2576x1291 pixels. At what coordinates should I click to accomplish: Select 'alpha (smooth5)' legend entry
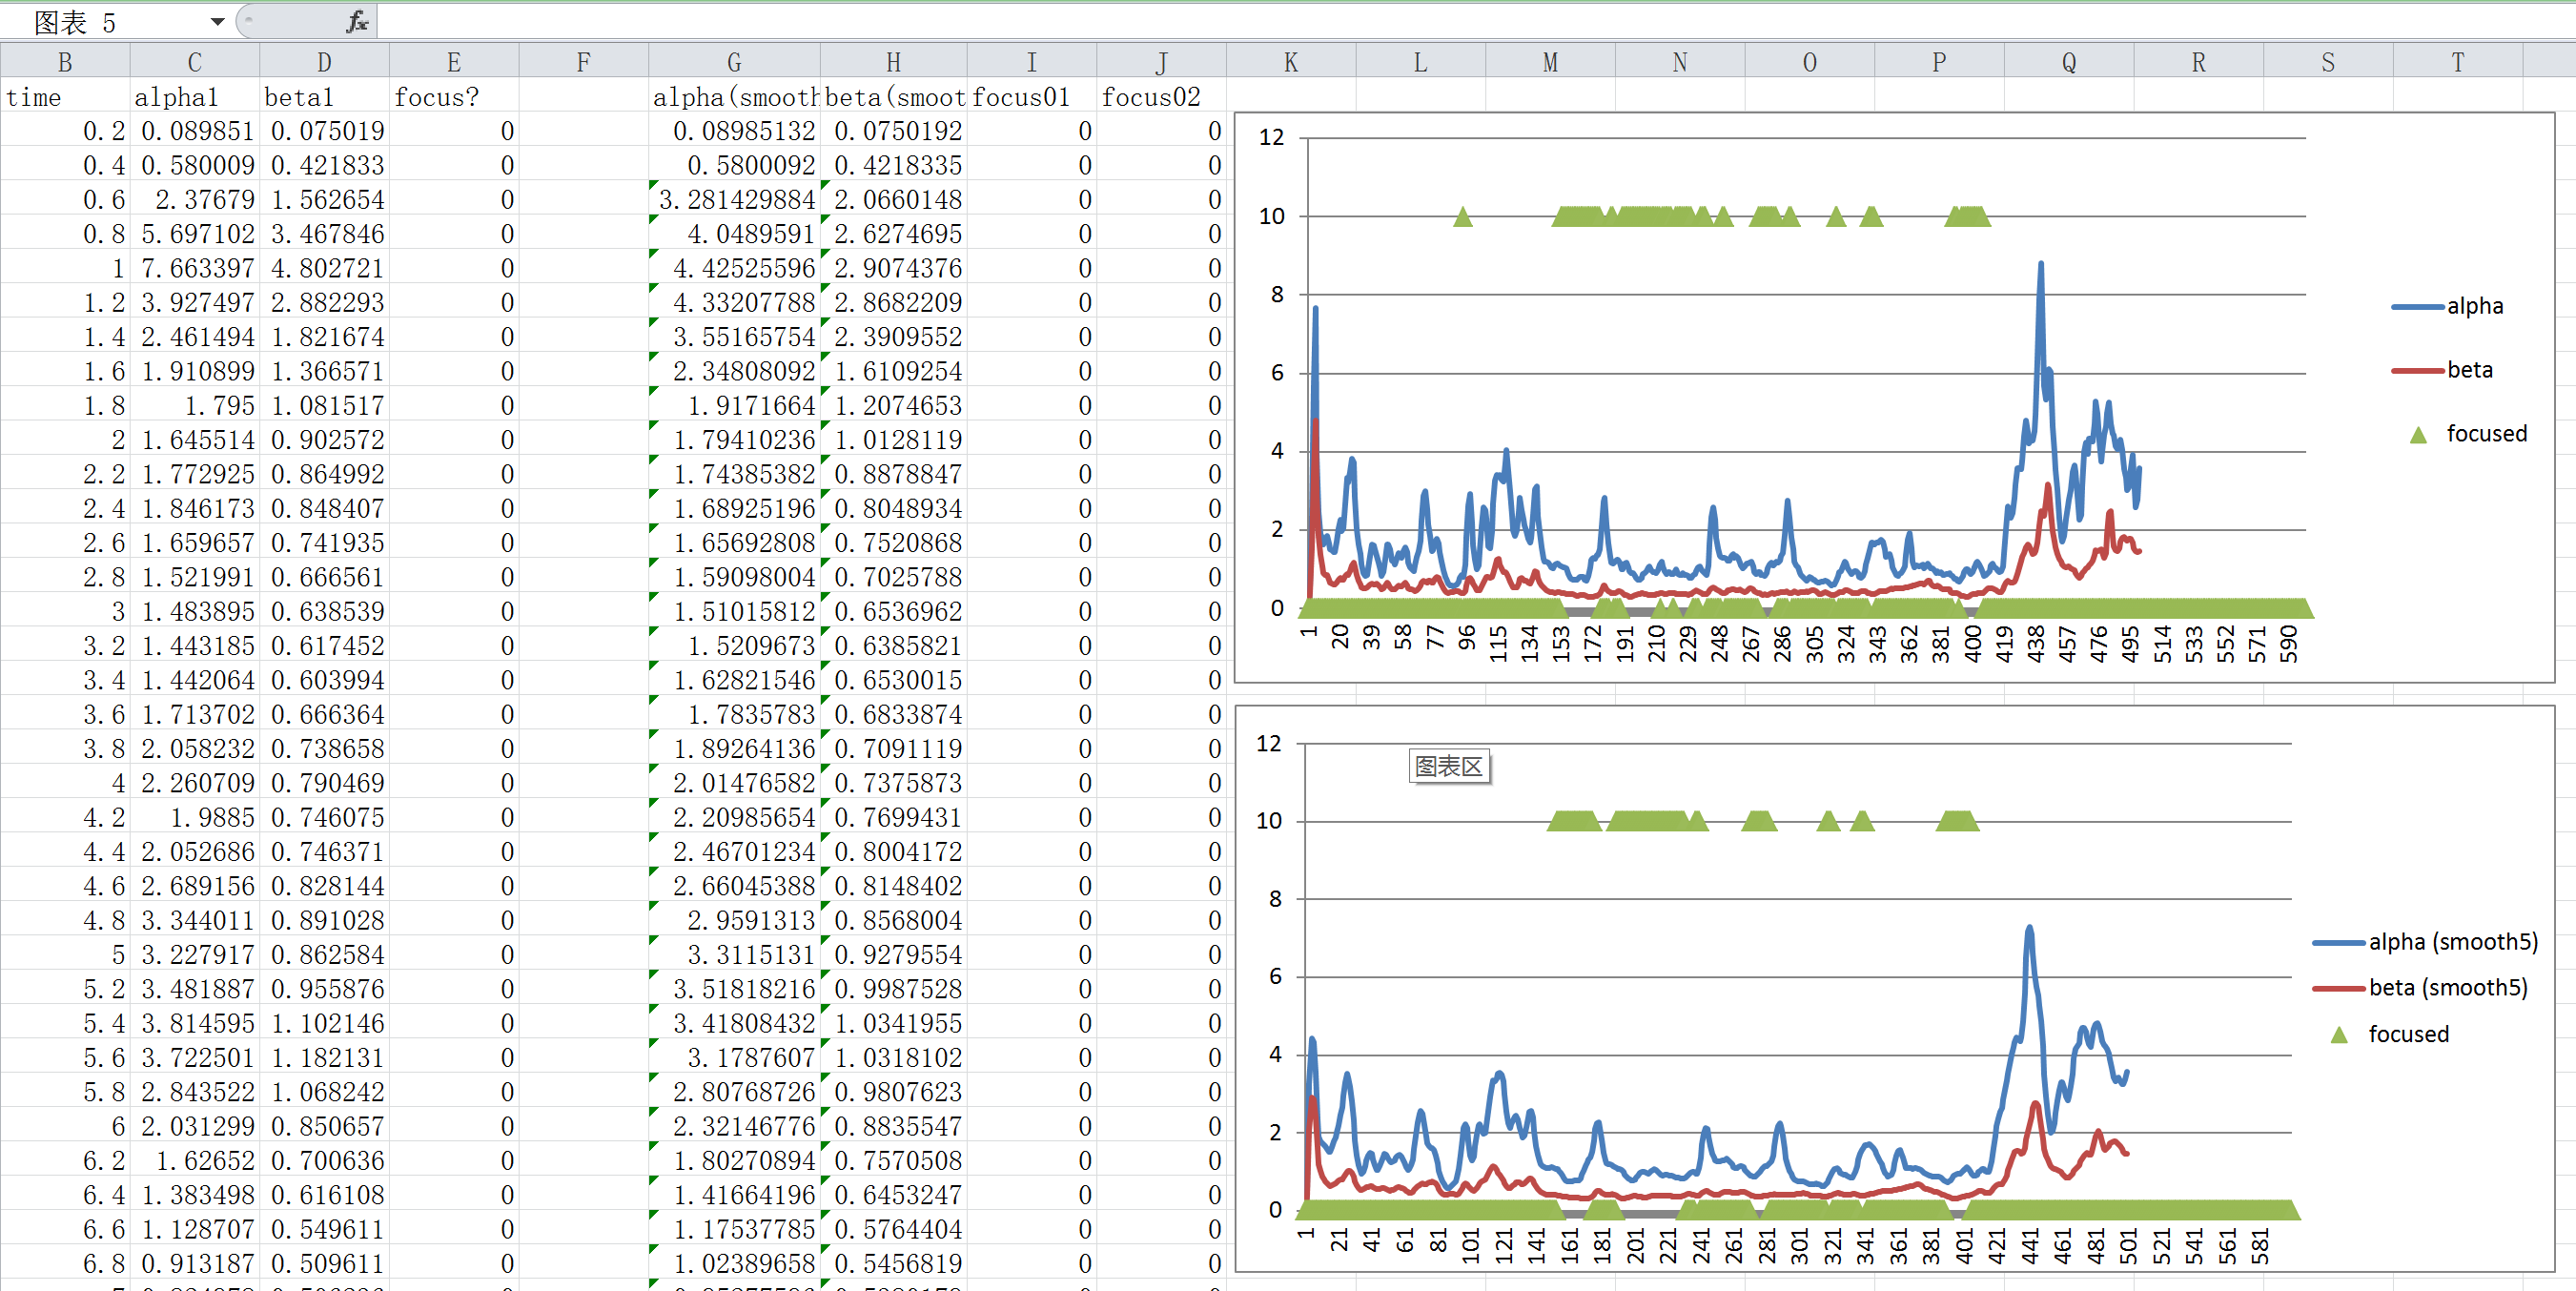tap(2425, 942)
